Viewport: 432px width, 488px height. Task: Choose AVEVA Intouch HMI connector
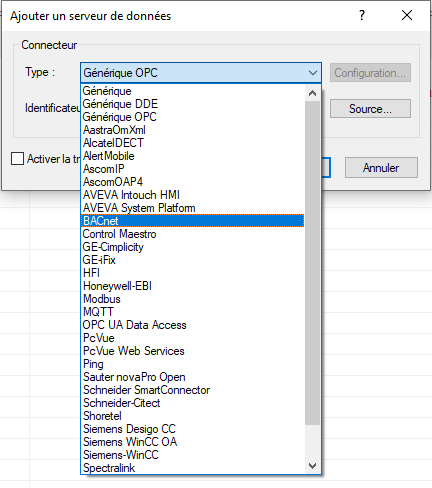pyautogui.click(x=193, y=195)
